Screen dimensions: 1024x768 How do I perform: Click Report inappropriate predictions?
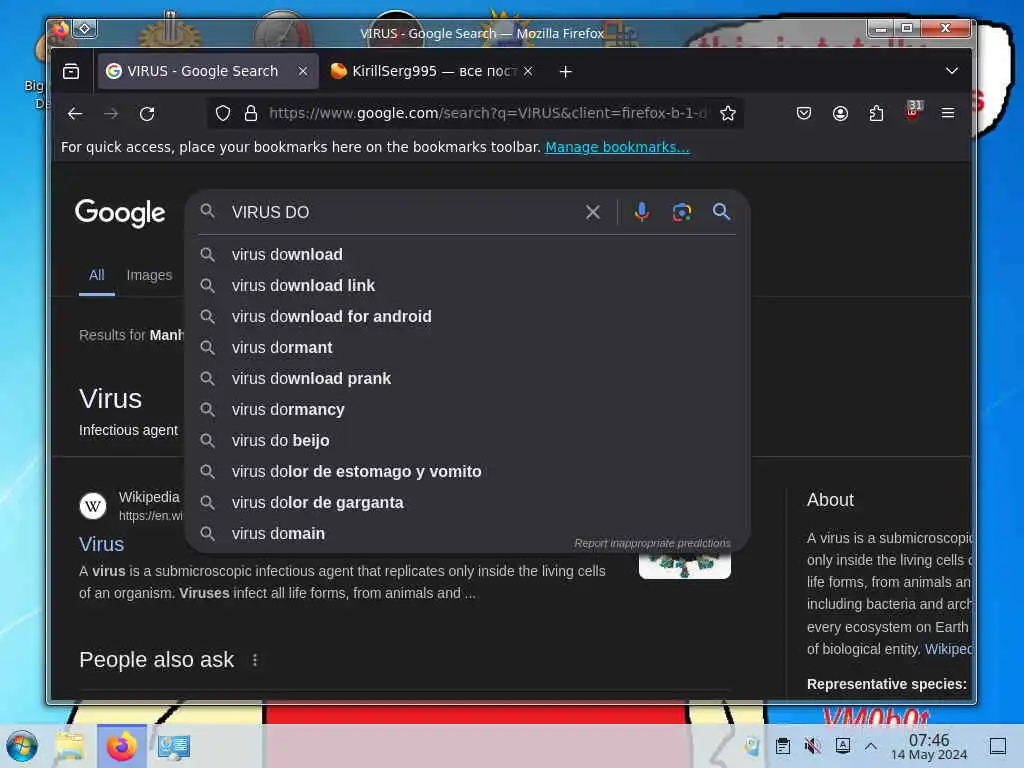pos(652,543)
